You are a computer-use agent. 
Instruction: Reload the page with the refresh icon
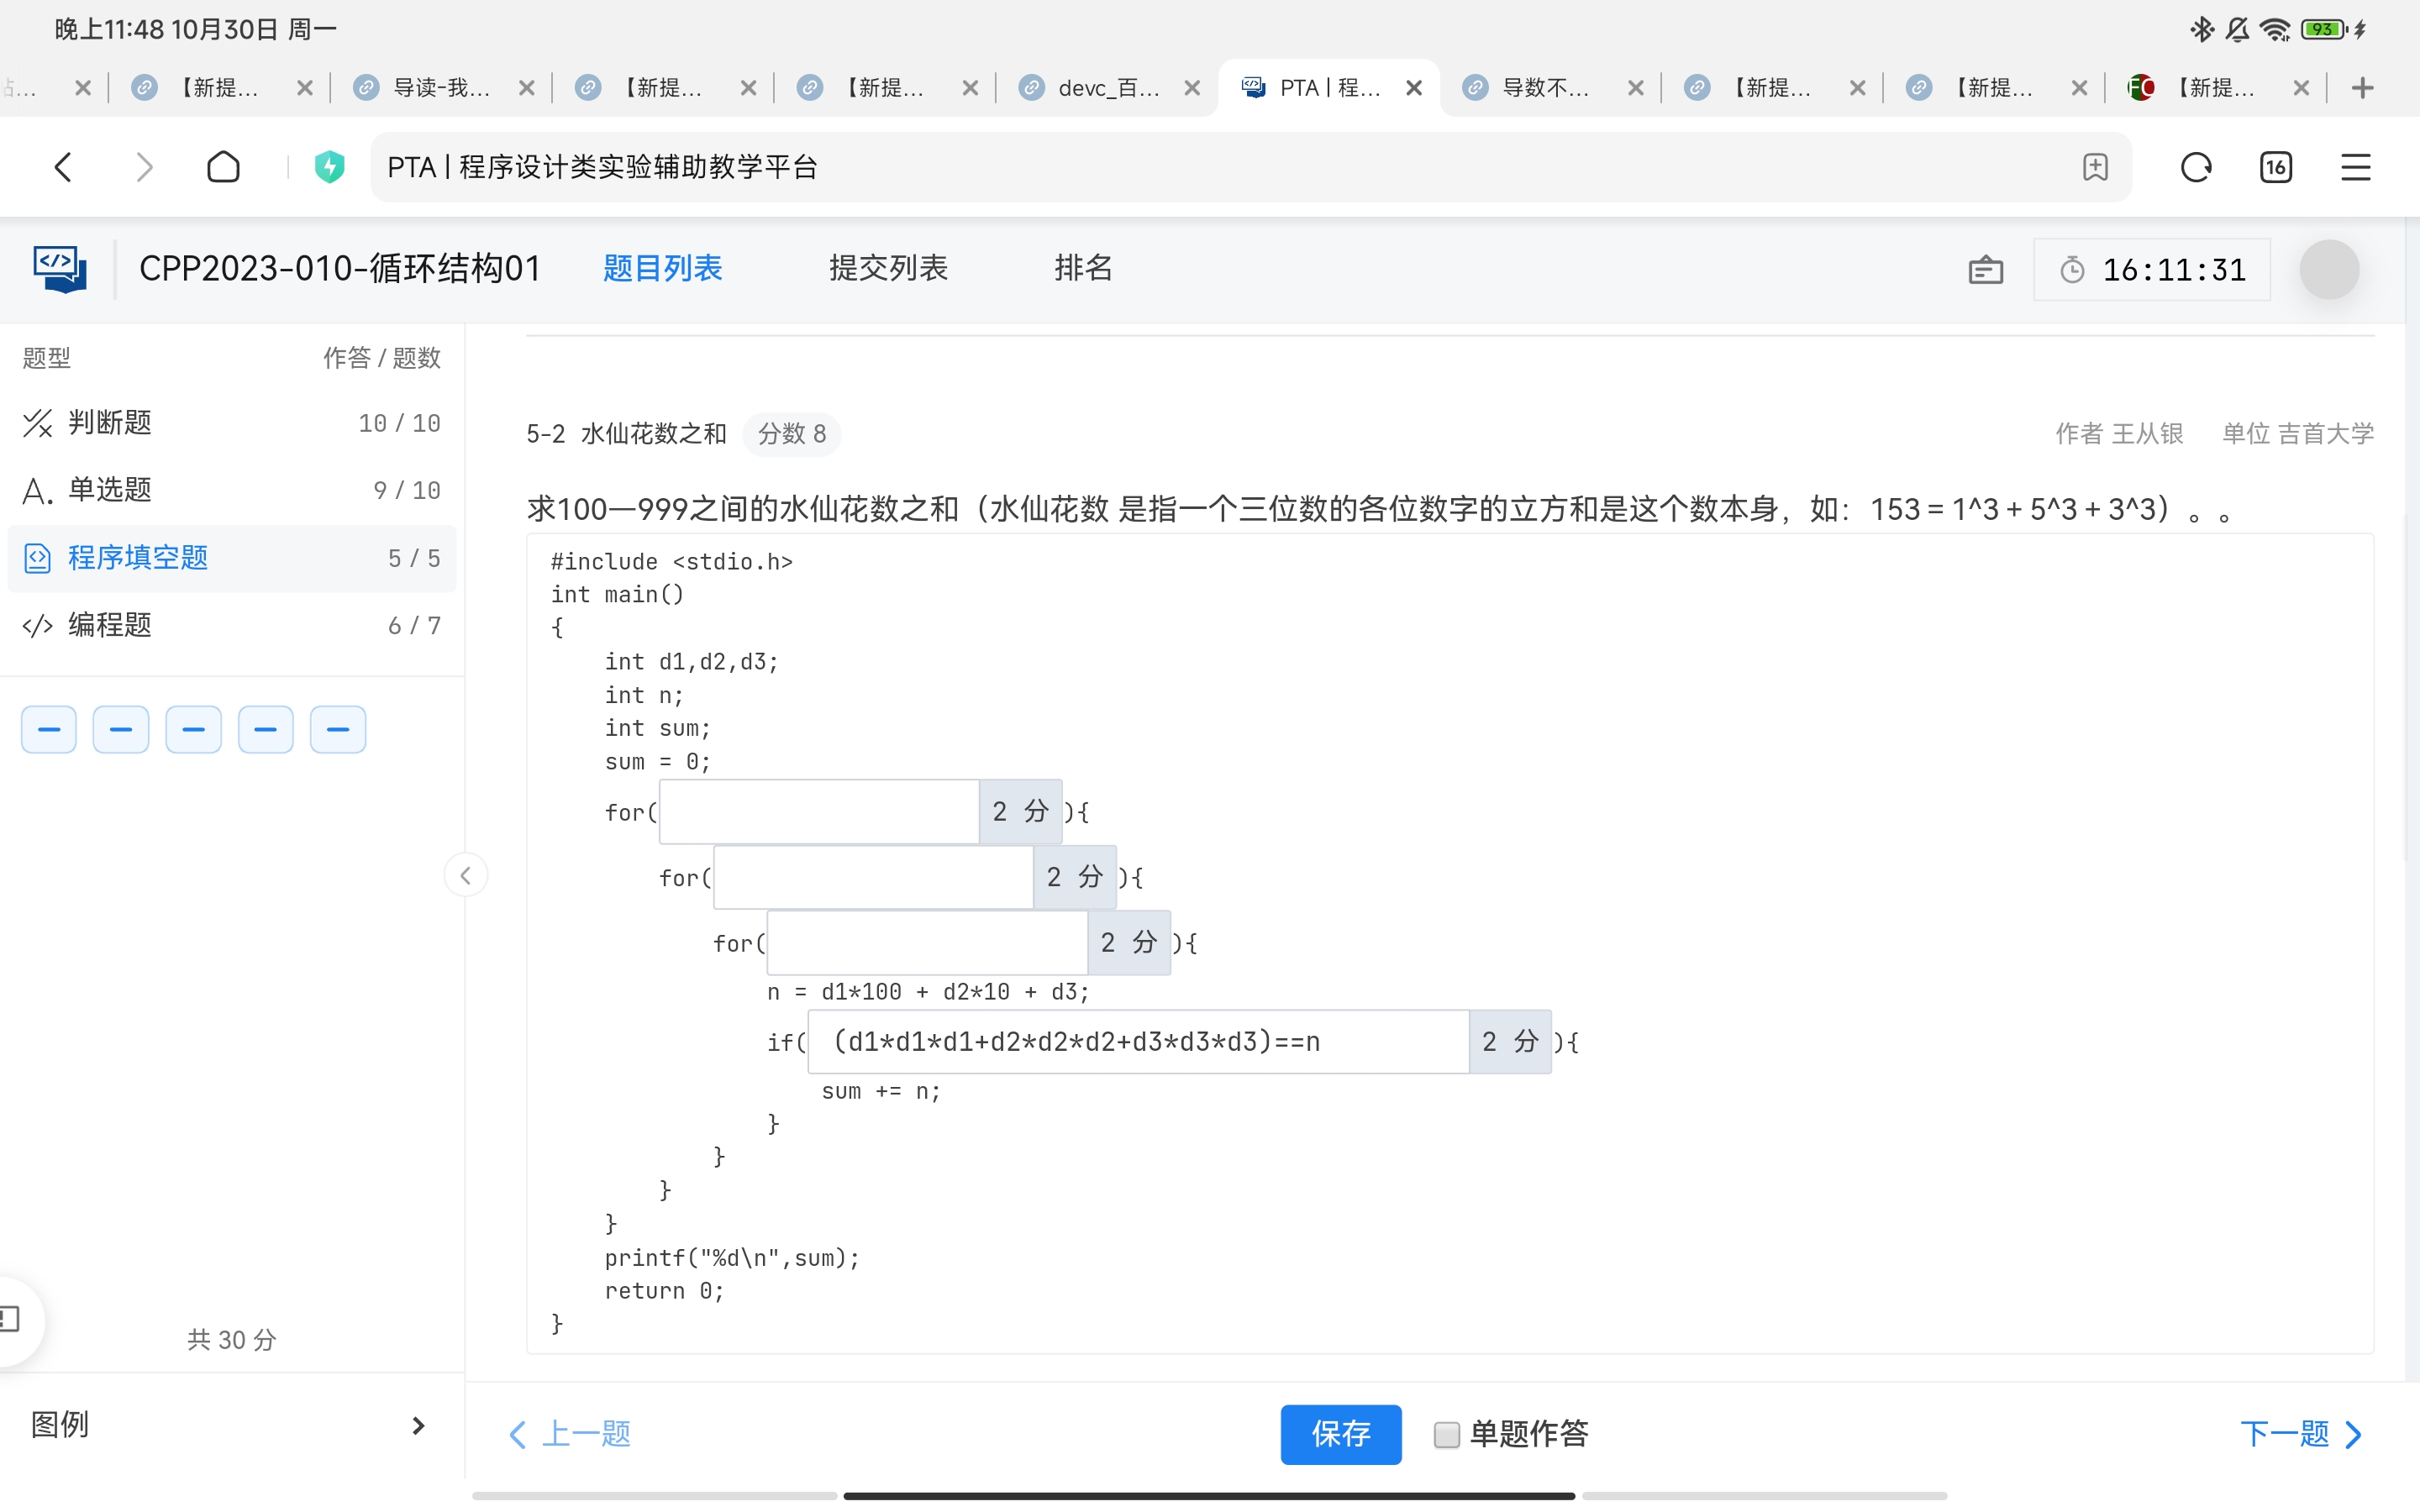pyautogui.click(x=2195, y=167)
